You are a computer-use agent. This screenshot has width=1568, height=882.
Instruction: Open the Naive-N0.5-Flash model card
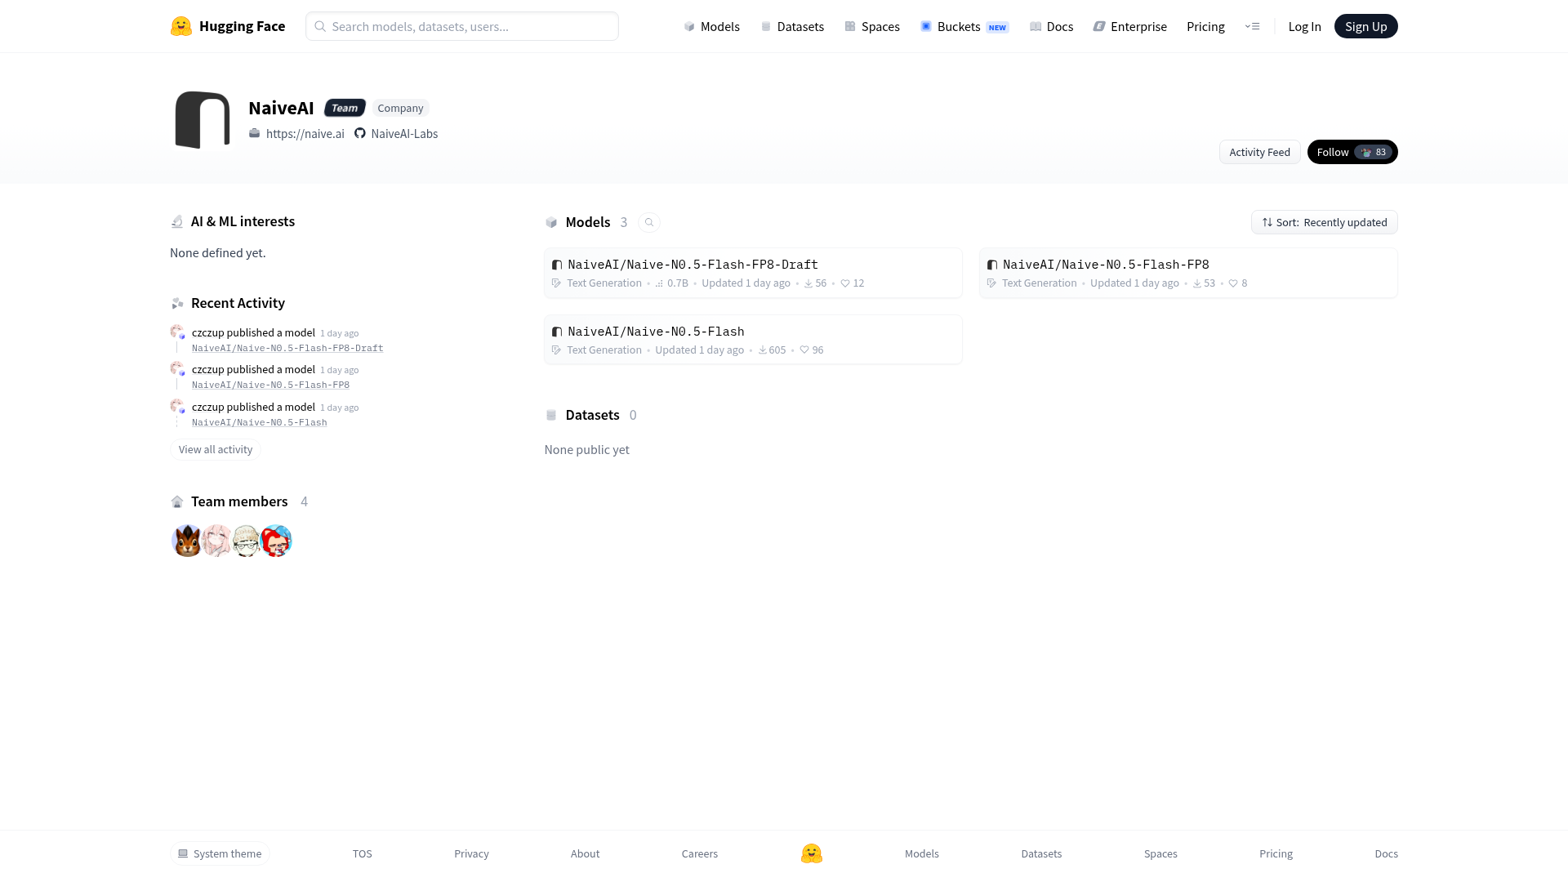click(753, 340)
